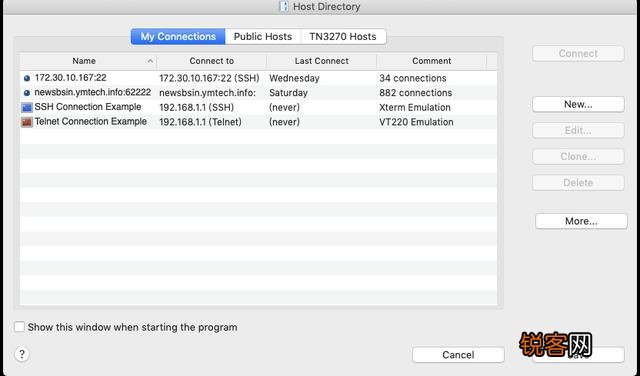Open the TN3270 Hosts tab
Screen dimensions: 640x376
pos(343,36)
